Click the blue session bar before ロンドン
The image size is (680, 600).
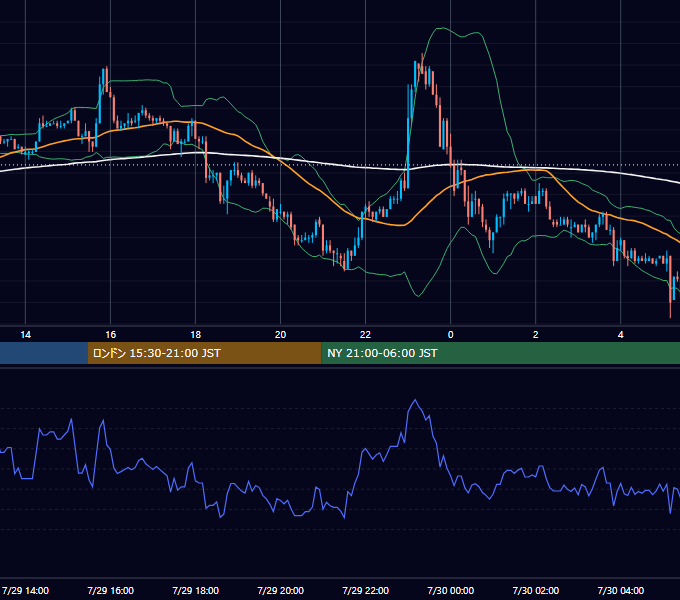(44, 353)
